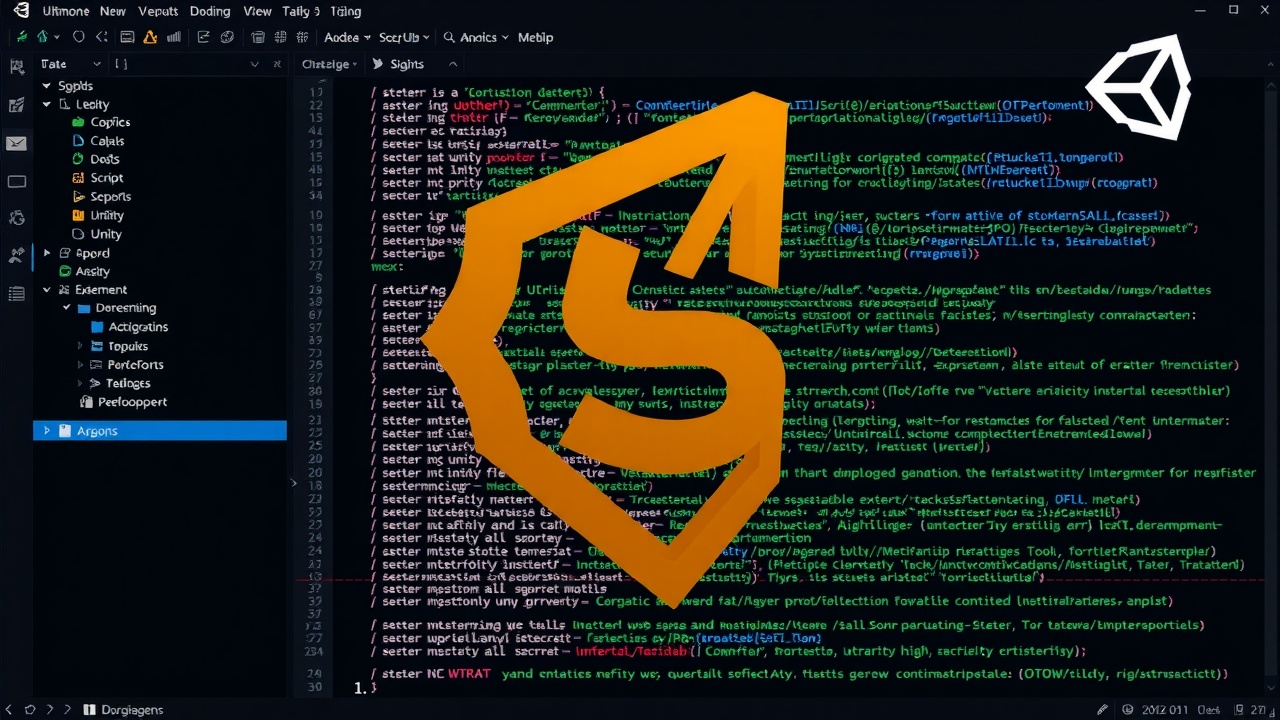1280x720 pixels.
Task: Expand the Topuiks folder
Action: click(81, 346)
